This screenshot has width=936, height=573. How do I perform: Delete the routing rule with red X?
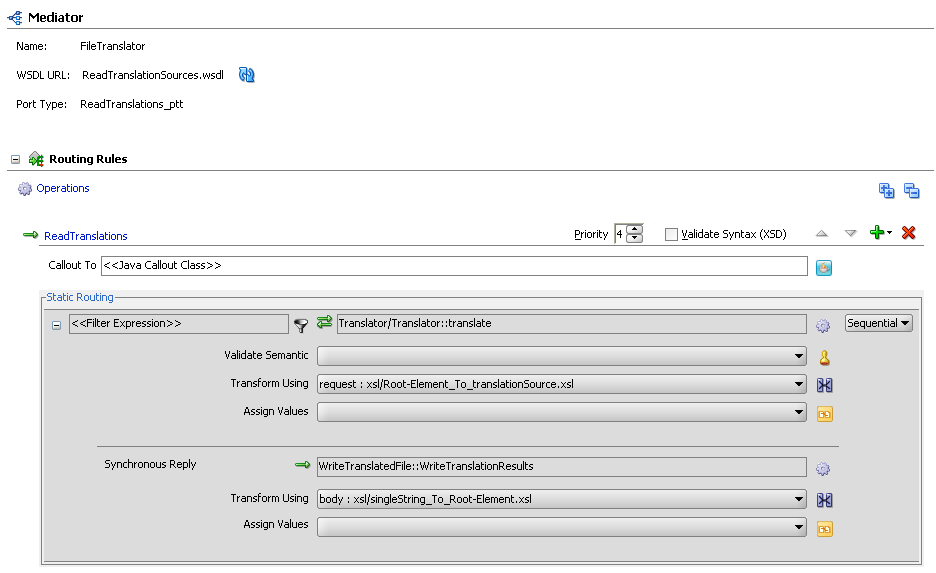(x=909, y=233)
